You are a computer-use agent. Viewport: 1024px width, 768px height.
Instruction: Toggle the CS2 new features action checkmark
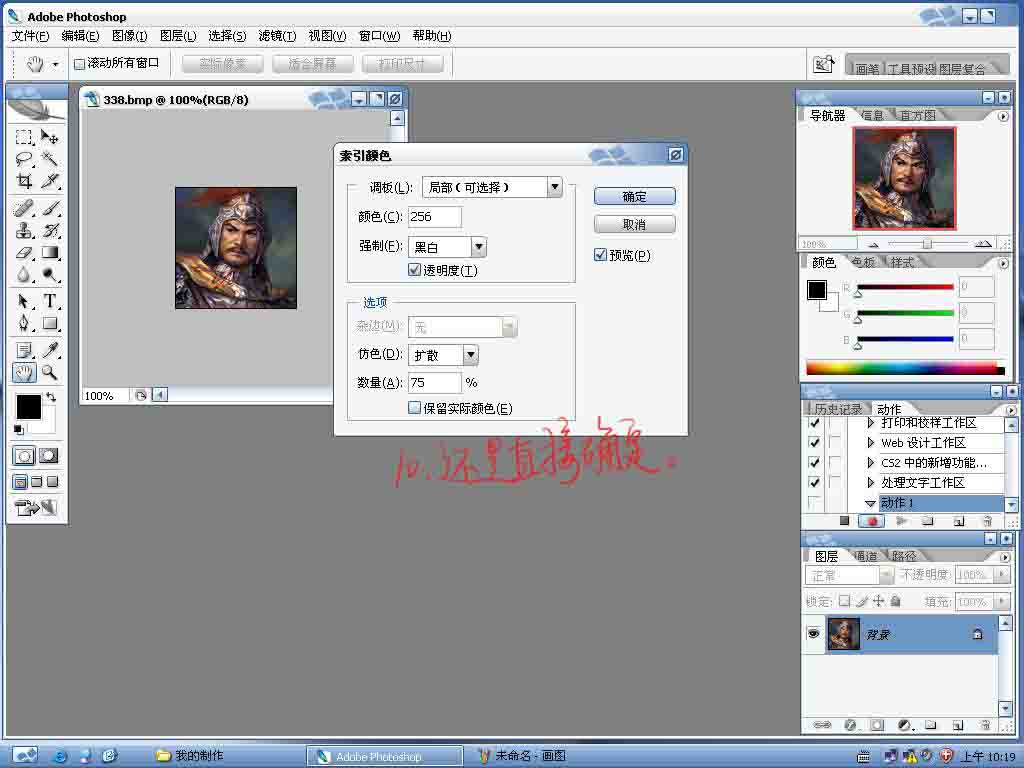pos(814,462)
